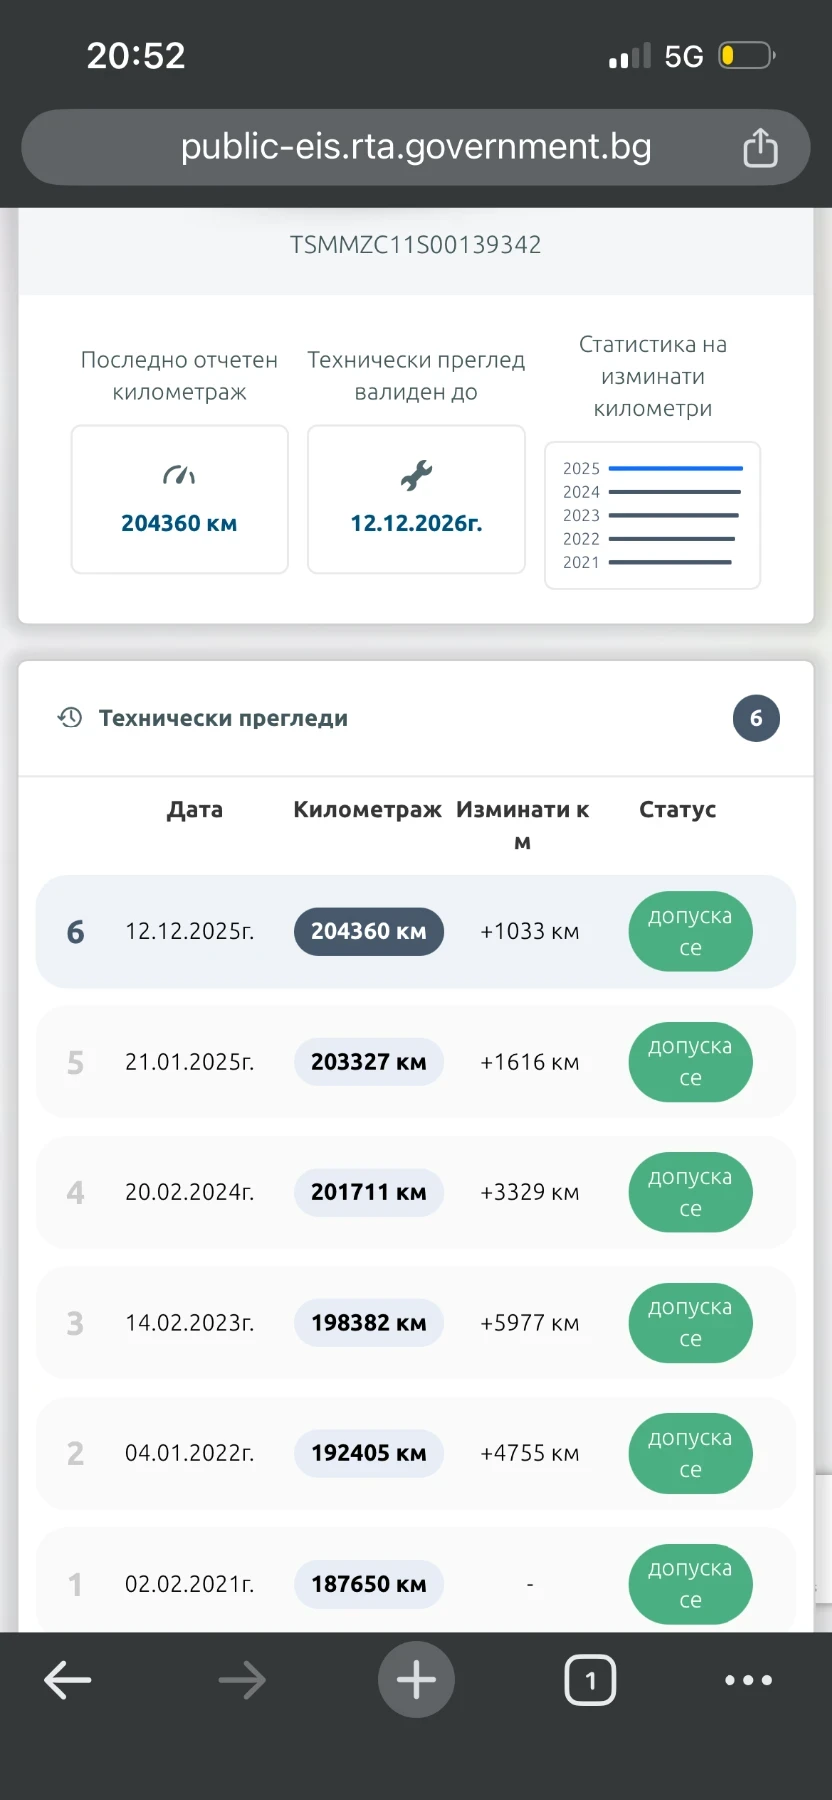The height and width of the screenshot is (1800, 832).
Task: Tap the 203327 км mileage badge
Action: click(368, 1062)
